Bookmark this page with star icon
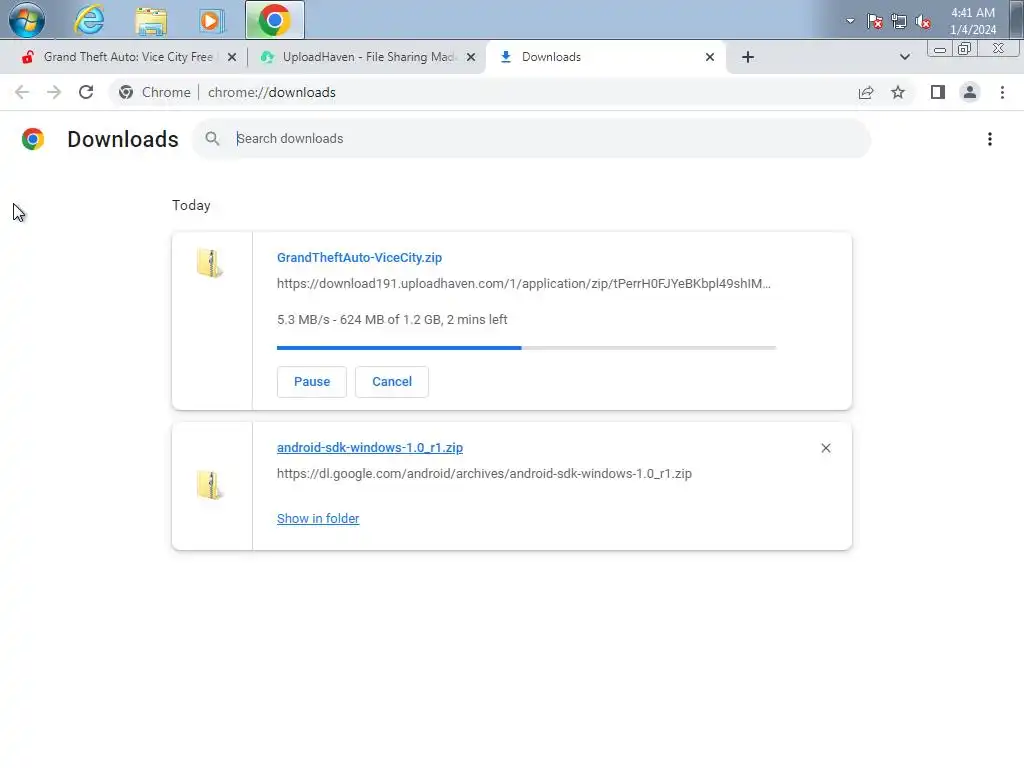 [x=898, y=92]
